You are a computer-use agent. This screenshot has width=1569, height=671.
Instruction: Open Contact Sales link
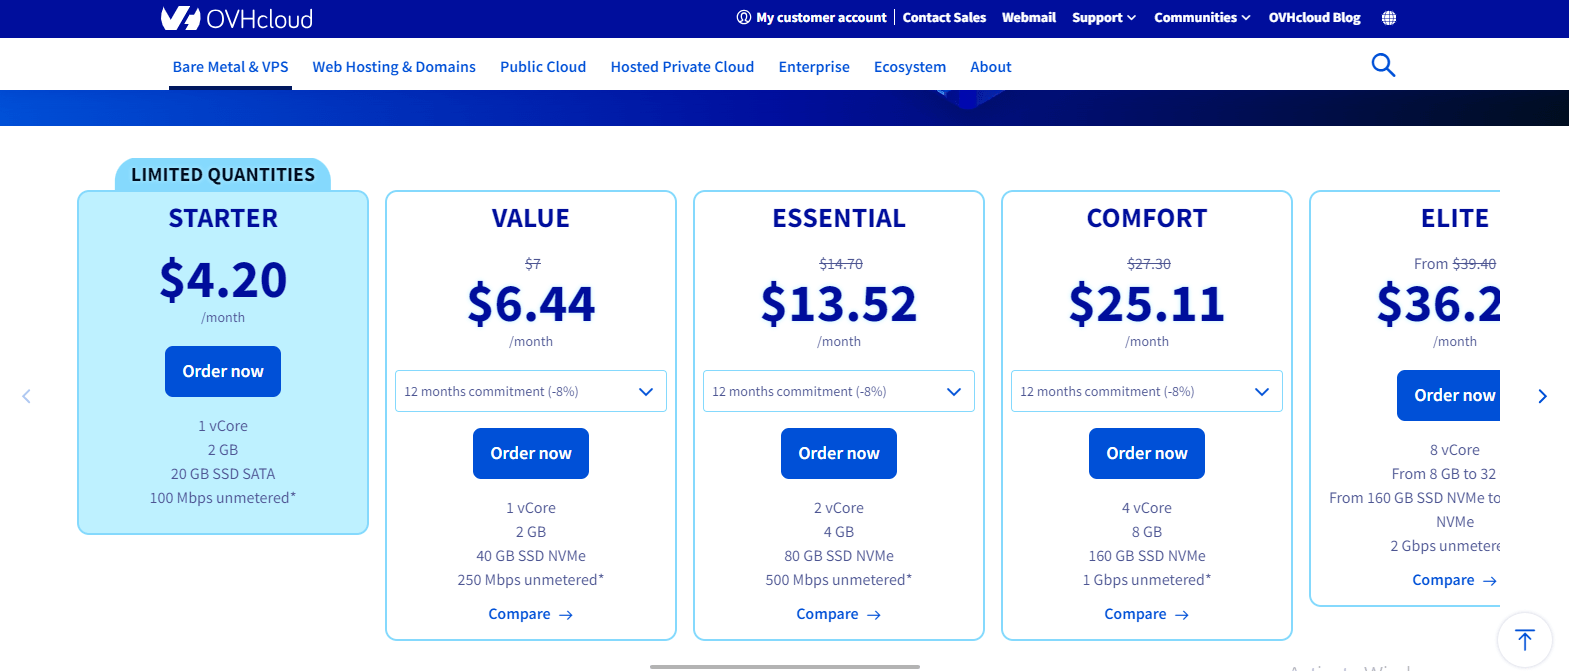944,18
